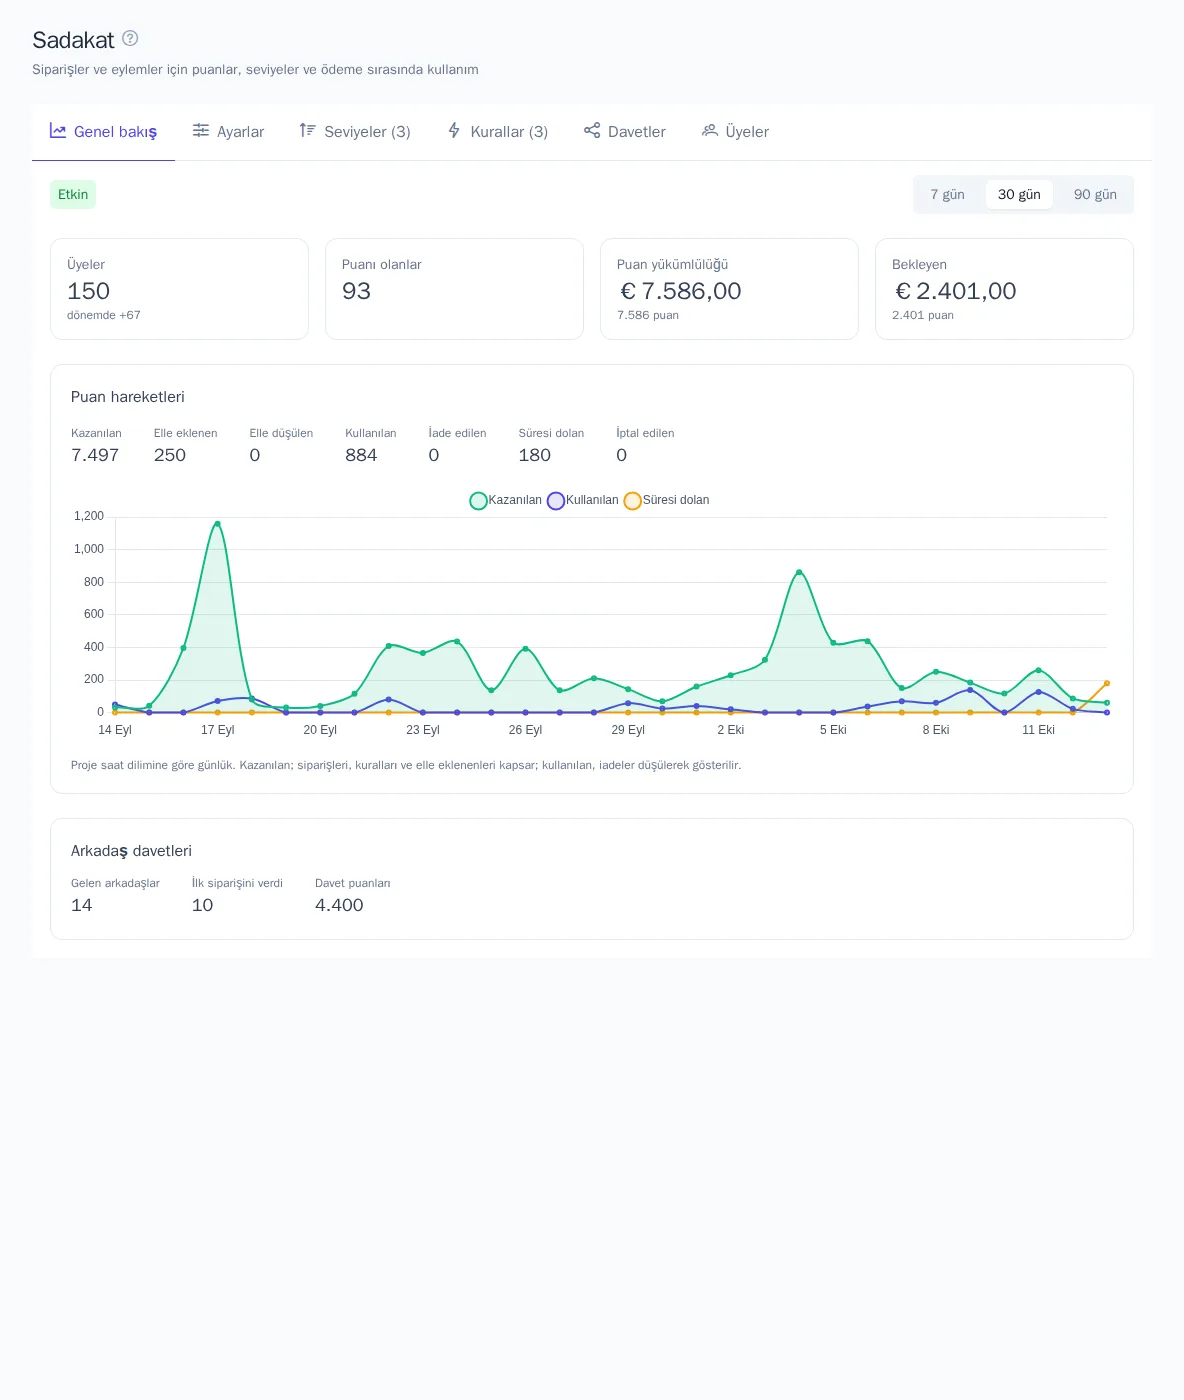Toggle the Kazanılan series in chart legend

click(x=506, y=500)
